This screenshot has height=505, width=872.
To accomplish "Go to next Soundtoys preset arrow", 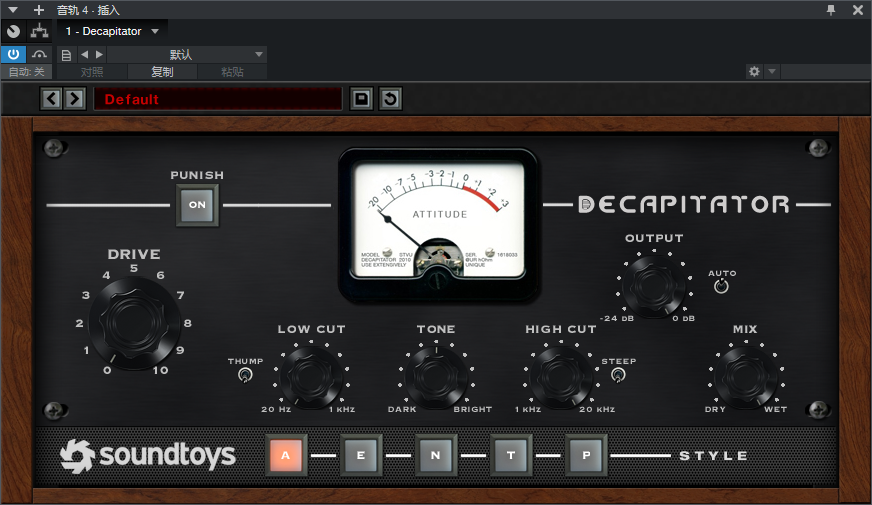I will pyautogui.click(x=75, y=99).
